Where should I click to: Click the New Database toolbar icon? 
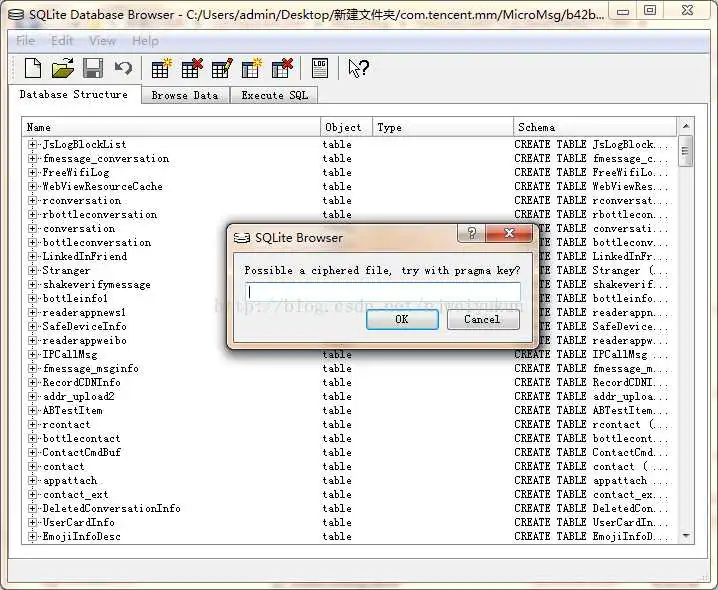33,69
